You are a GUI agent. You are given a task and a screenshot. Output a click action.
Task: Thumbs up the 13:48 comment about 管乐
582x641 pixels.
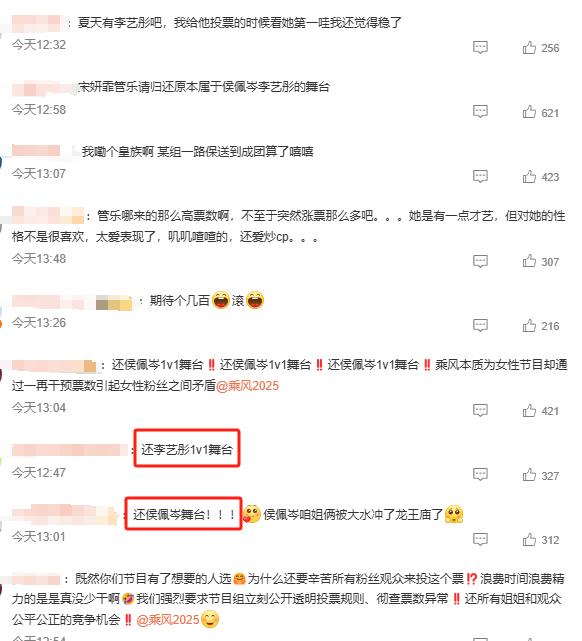[x=529, y=261]
